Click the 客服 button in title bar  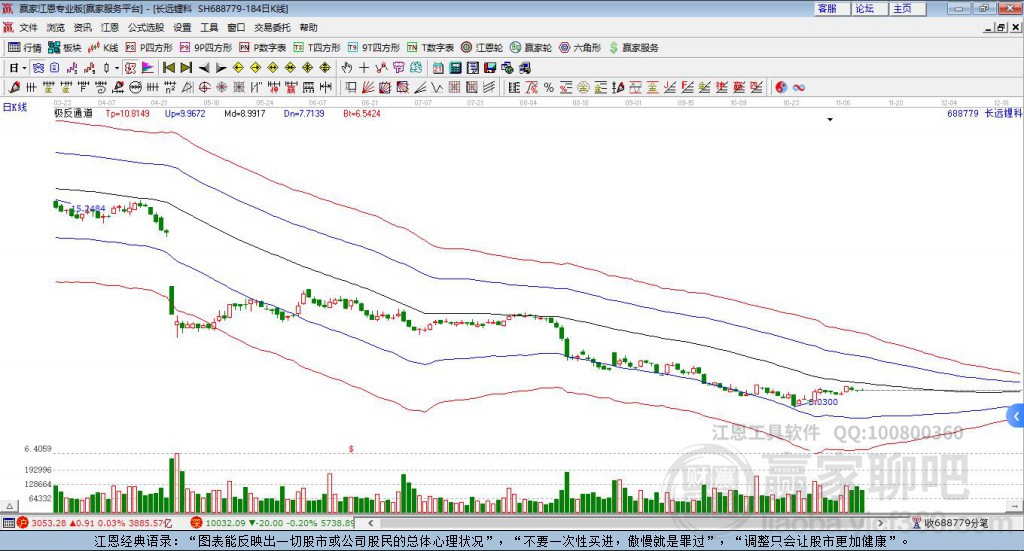pos(832,8)
